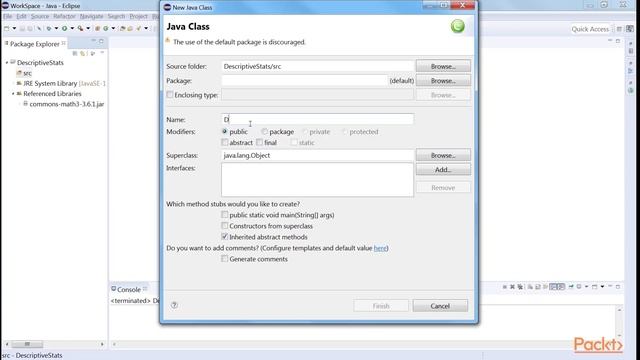Image resolution: width=640 pixels, height=360 pixels.
Task: Click the New toolbar icon in Eclipse
Action: click(7, 29)
